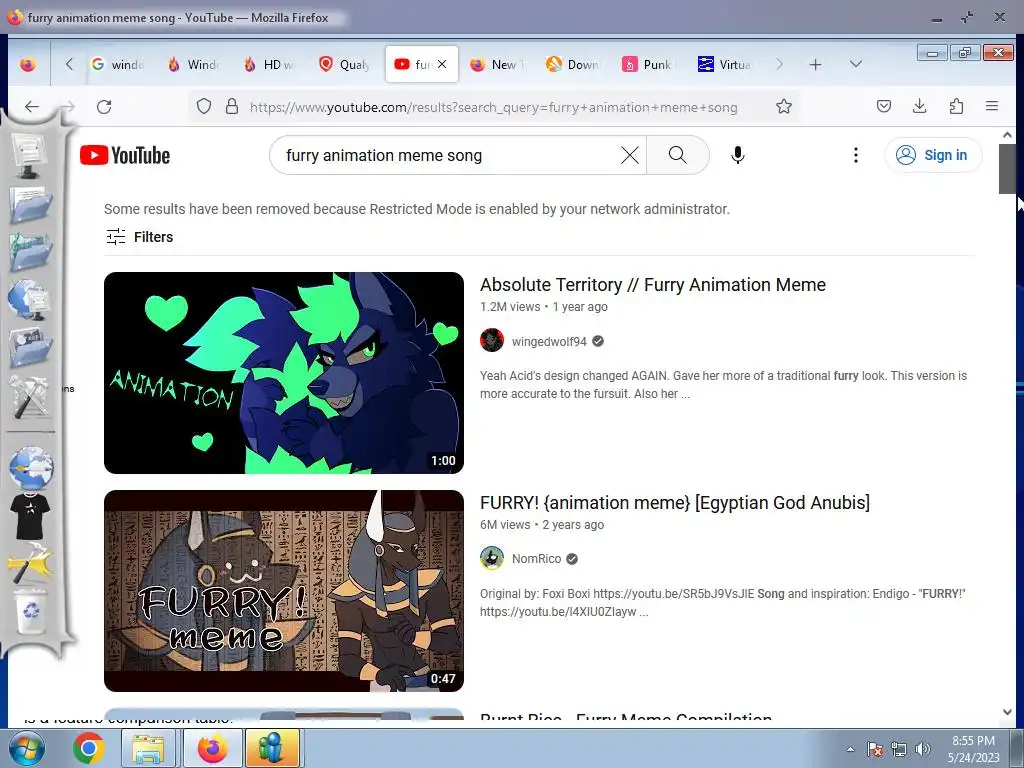This screenshot has height=768, width=1024.
Task: View site info padlock icon
Action: (x=232, y=106)
